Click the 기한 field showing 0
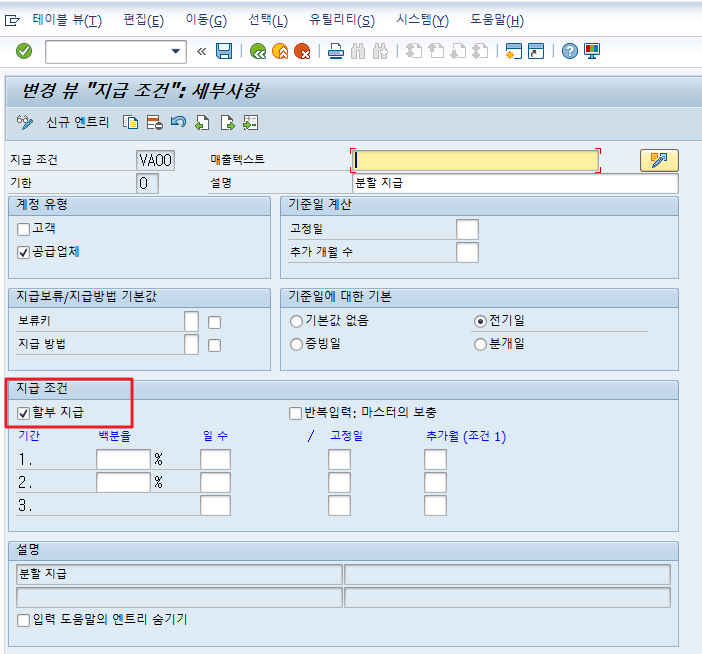This screenshot has height=654, width=702. click(x=147, y=183)
